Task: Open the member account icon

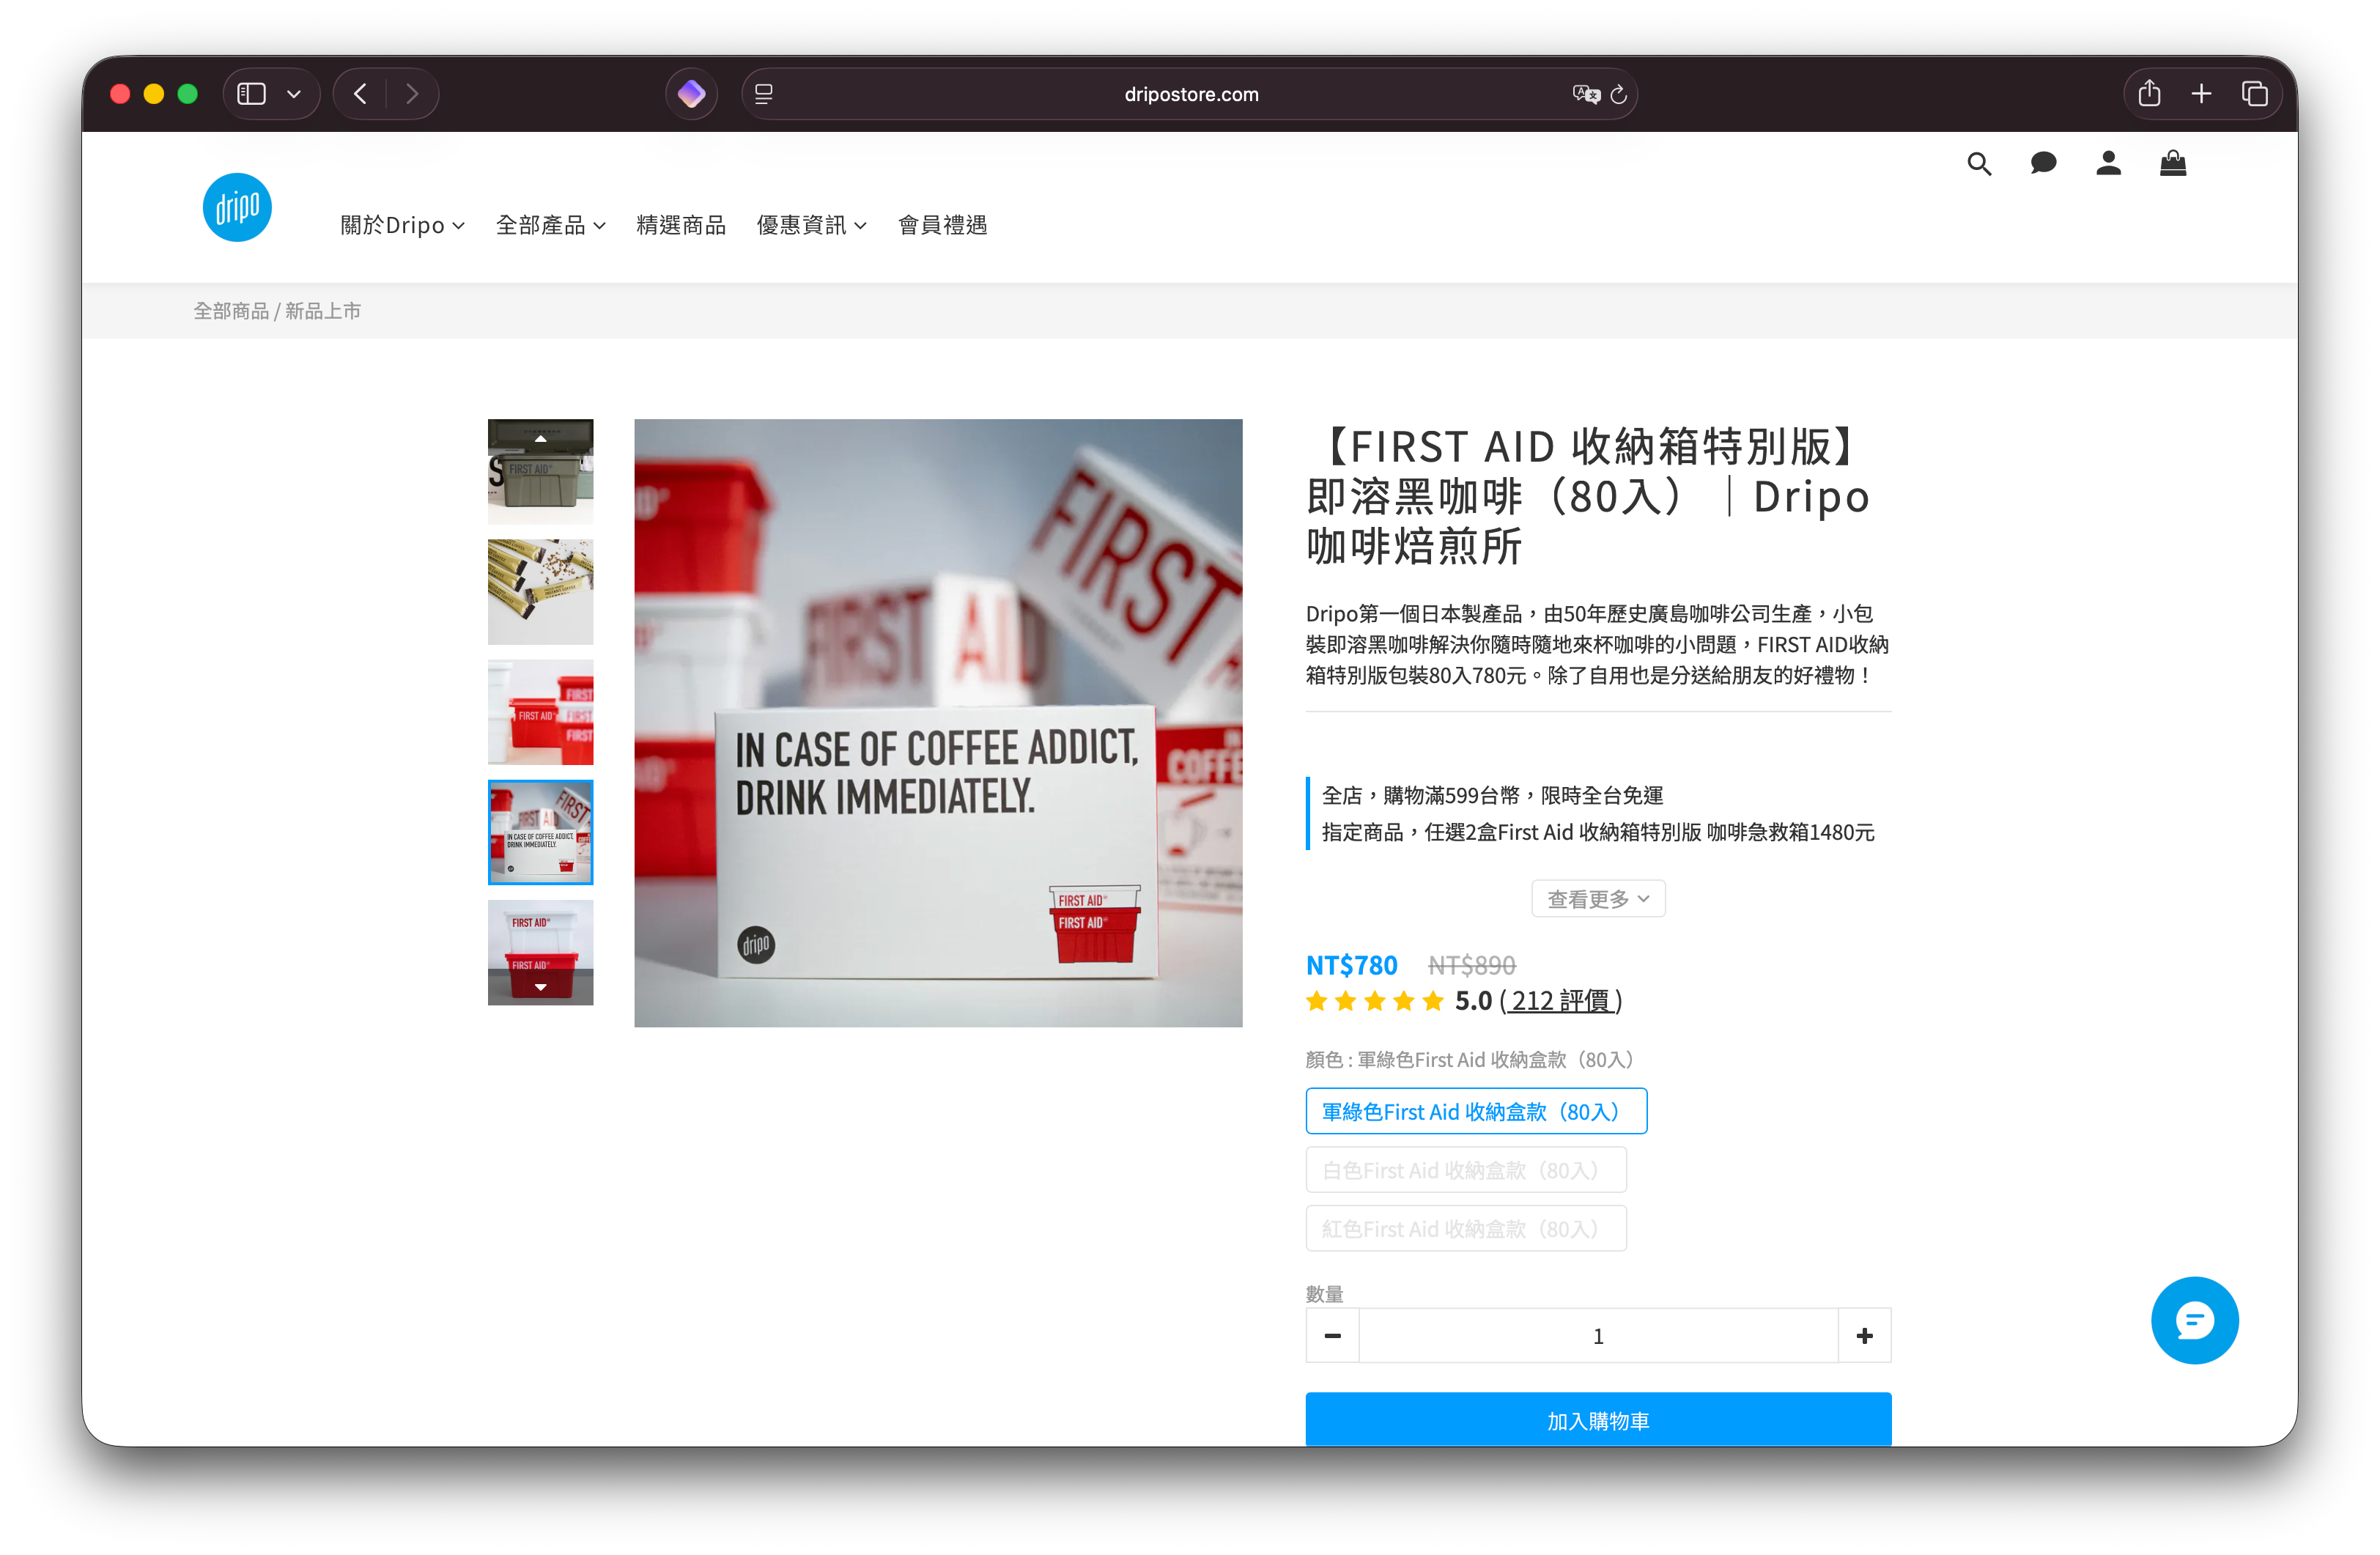Action: 2108,163
